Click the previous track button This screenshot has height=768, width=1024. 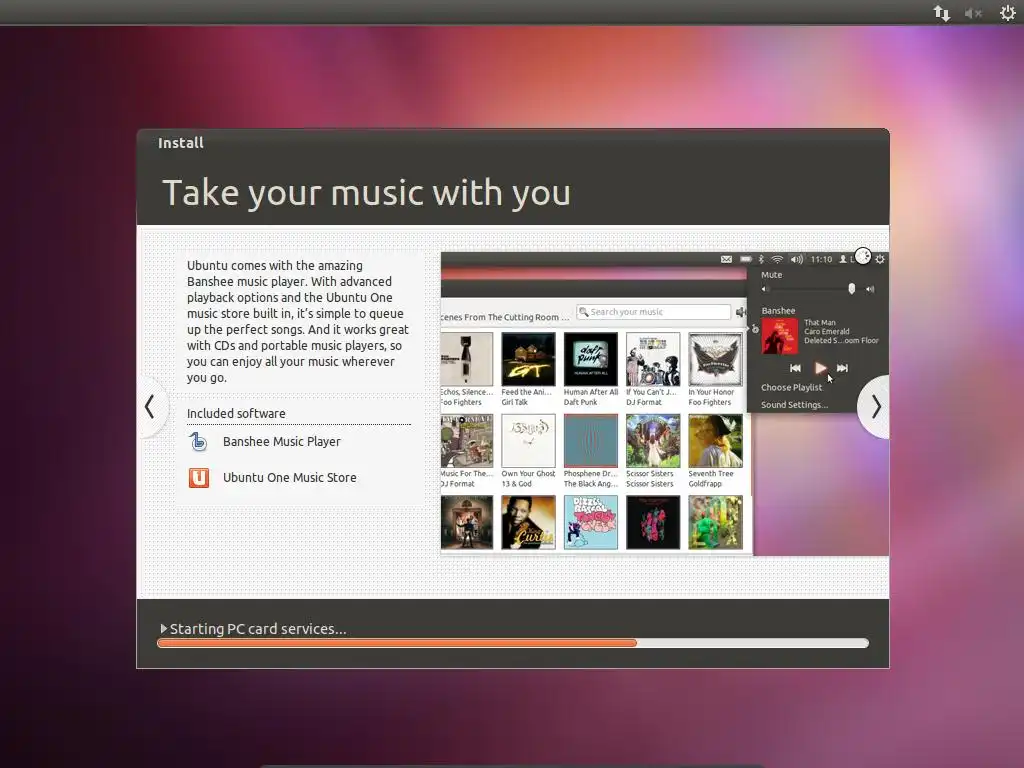coord(795,368)
